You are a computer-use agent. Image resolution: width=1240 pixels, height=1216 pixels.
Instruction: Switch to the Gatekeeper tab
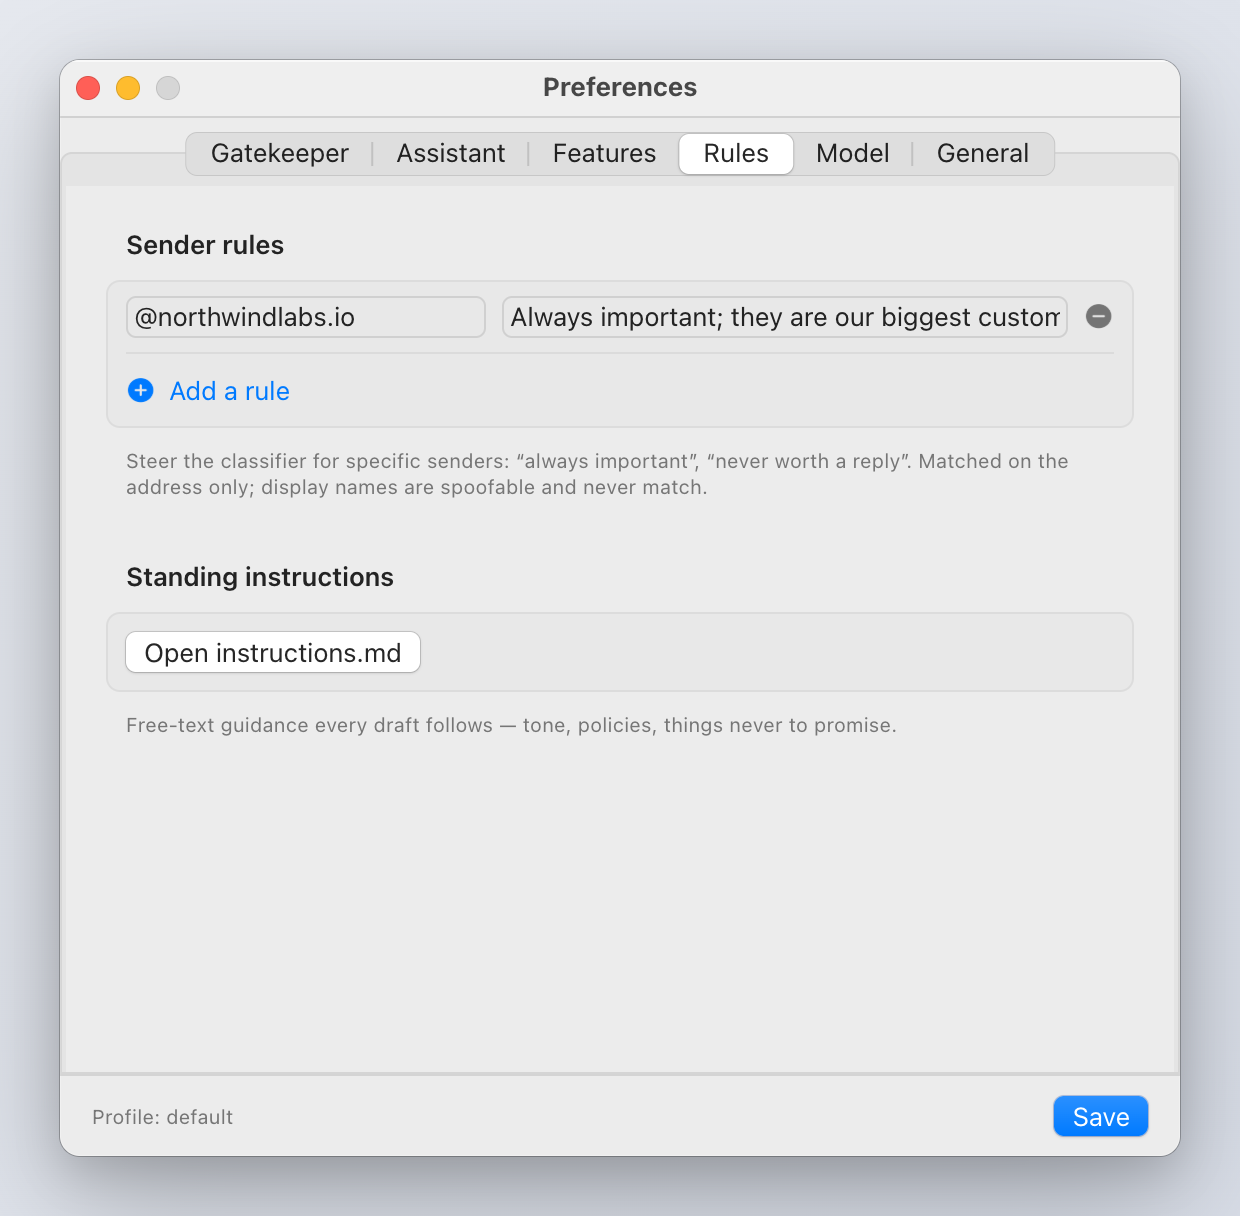pyautogui.click(x=280, y=154)
